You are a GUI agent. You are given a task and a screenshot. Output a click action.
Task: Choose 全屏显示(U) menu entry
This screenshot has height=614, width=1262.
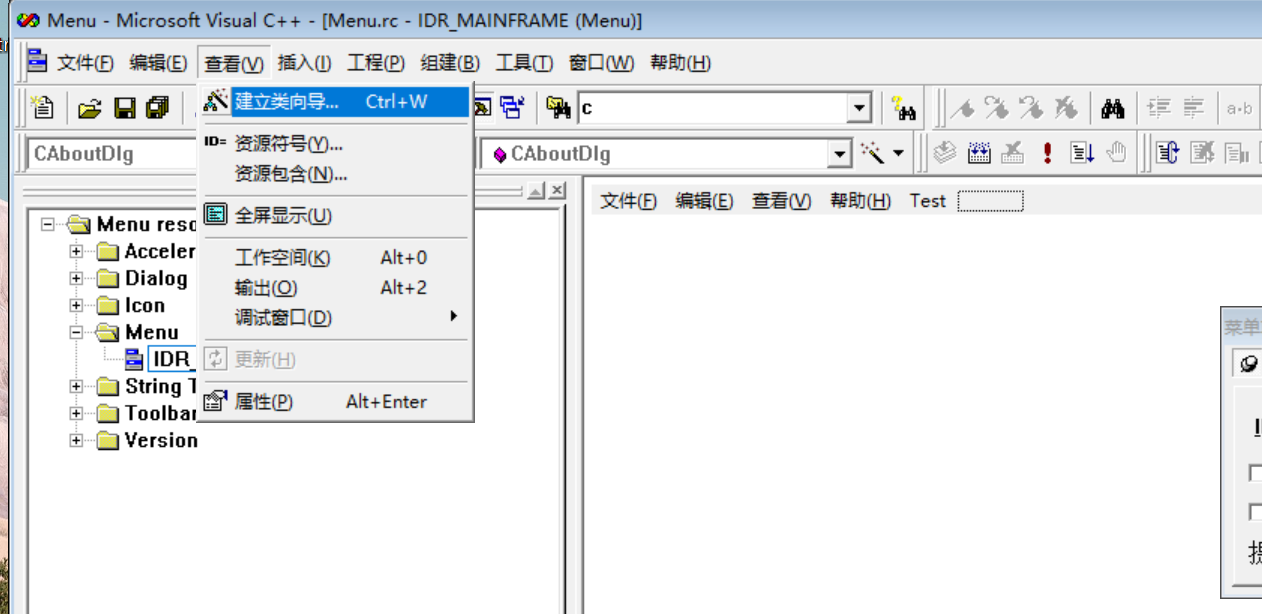pos(334,216)
